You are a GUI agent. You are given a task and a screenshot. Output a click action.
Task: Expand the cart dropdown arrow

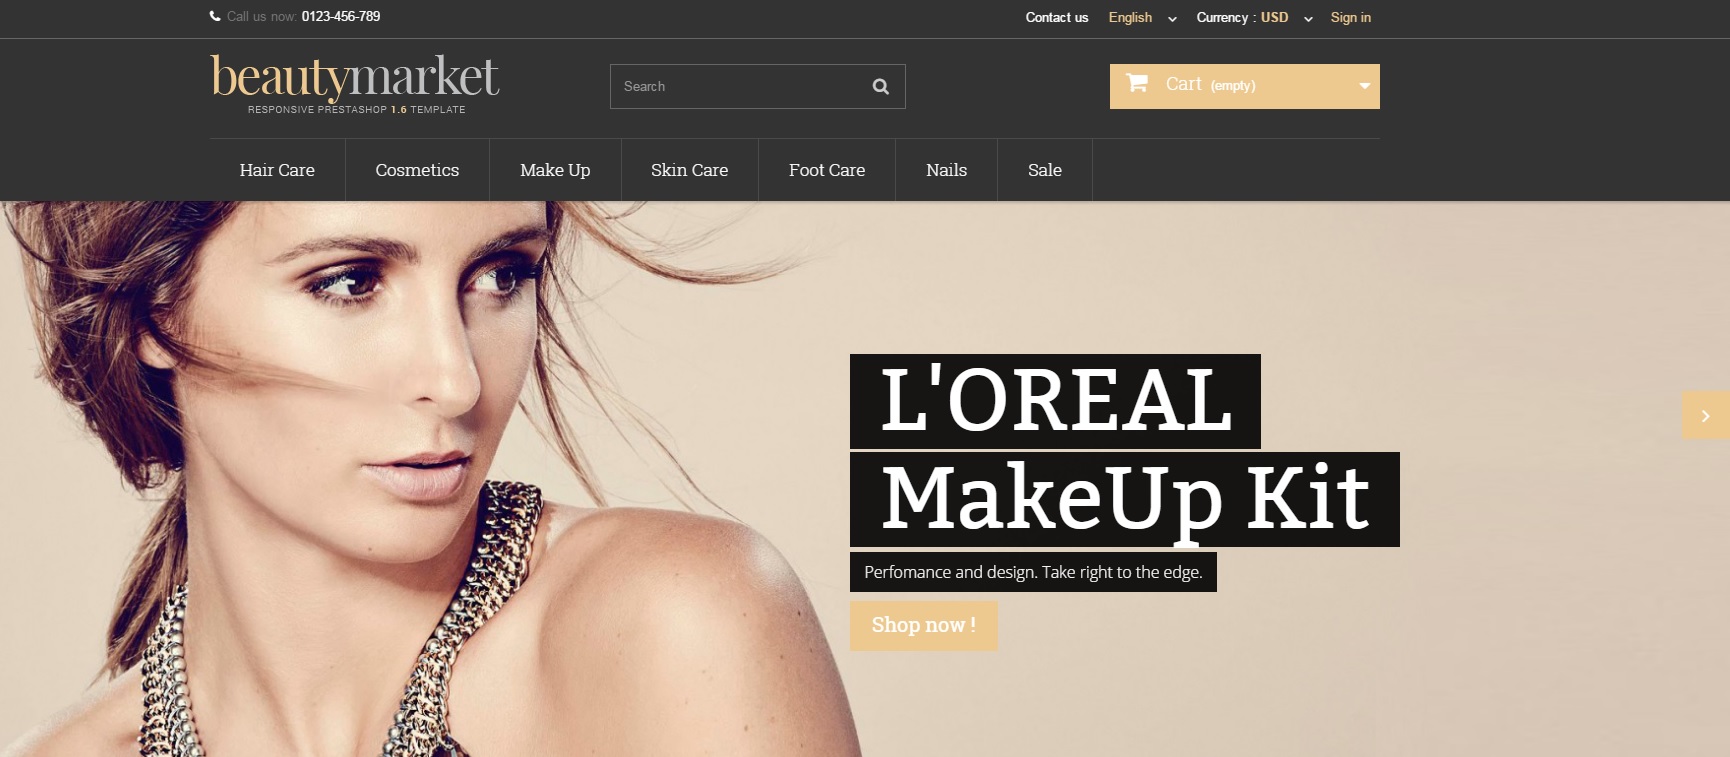(1364, 86)
